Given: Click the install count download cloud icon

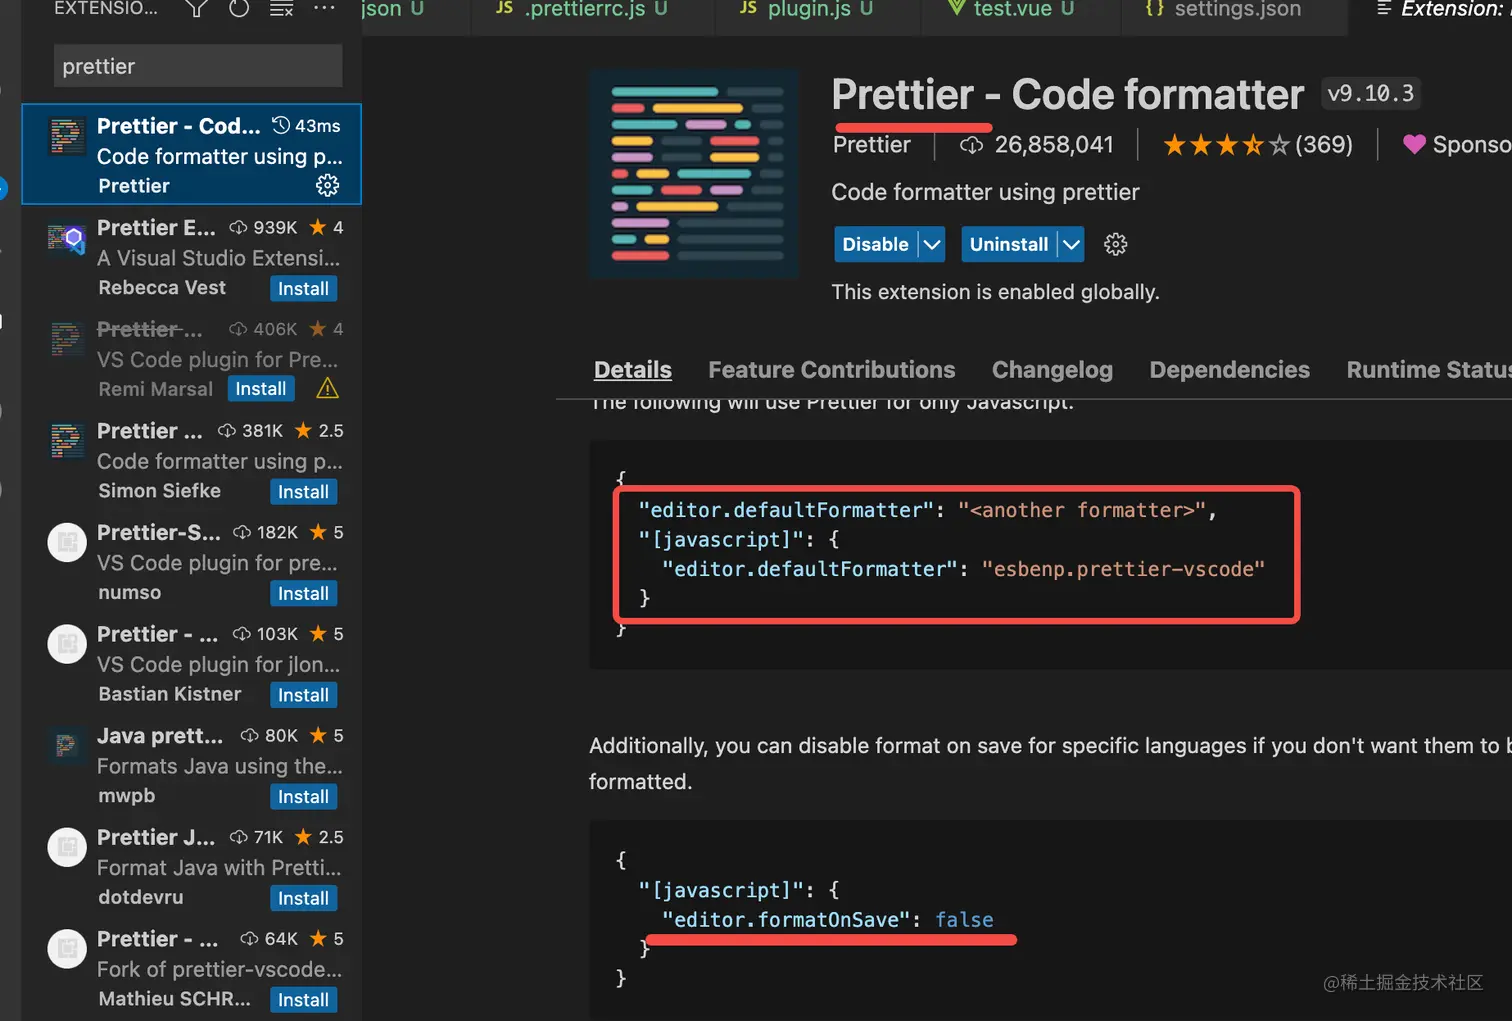Looking at the screenshot, I should click(x=971, y=145).
